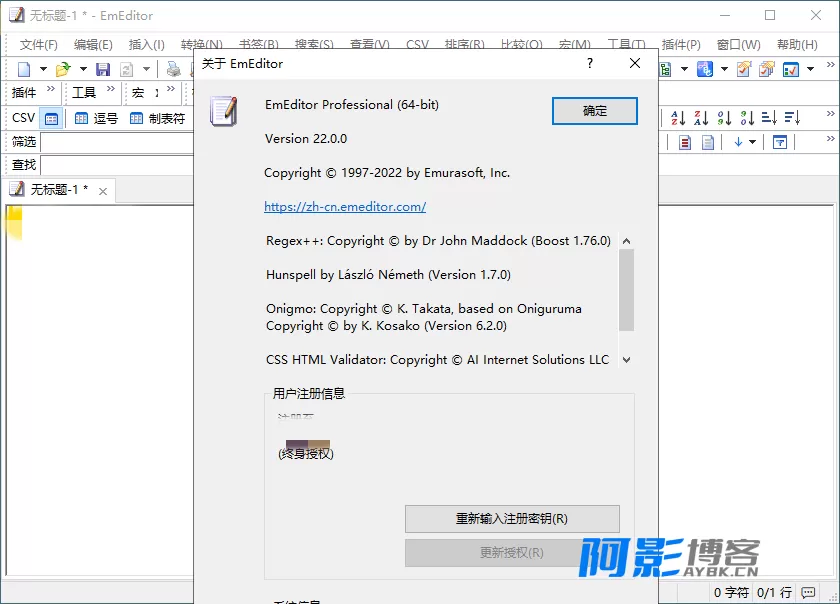Sort A to Z ascending
Viewport: 840px width, 604px height.
click(678, 118)
